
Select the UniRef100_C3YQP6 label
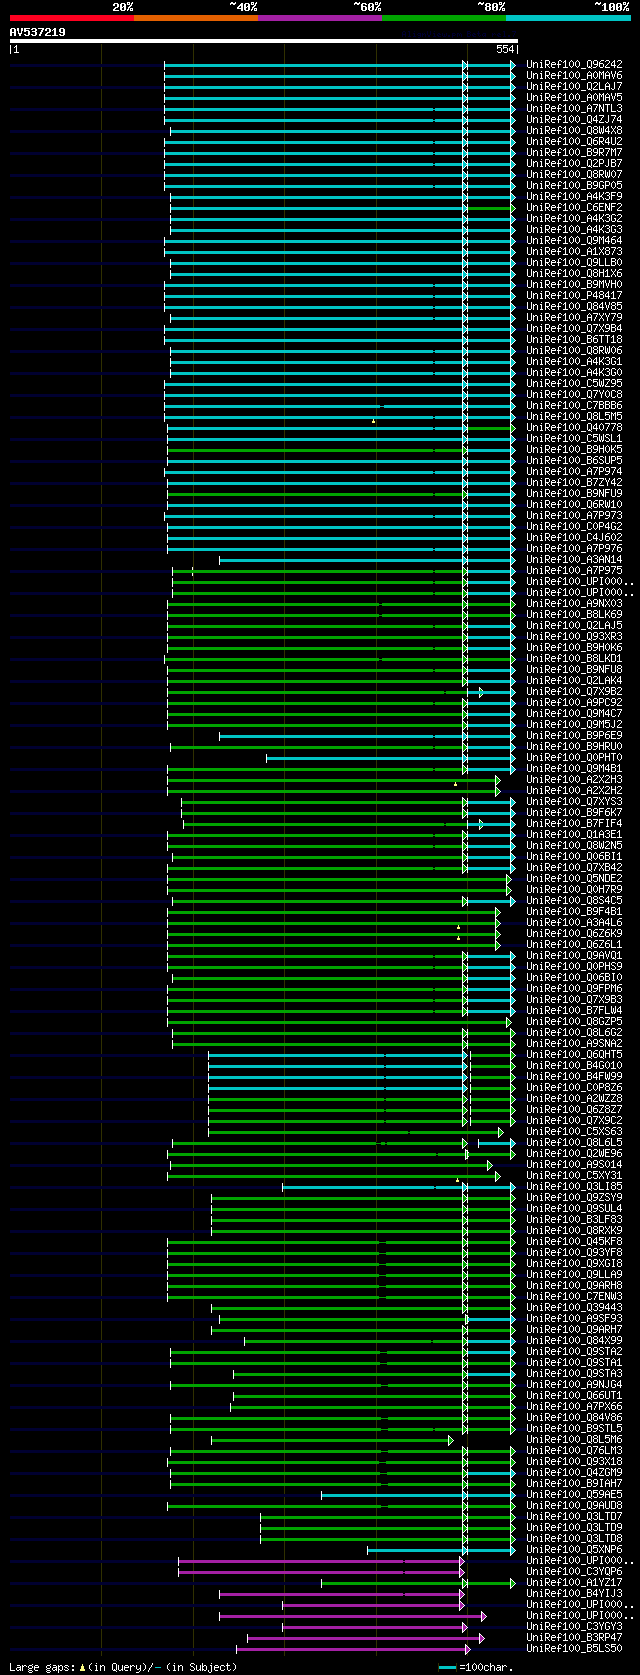click(574, 1572)
